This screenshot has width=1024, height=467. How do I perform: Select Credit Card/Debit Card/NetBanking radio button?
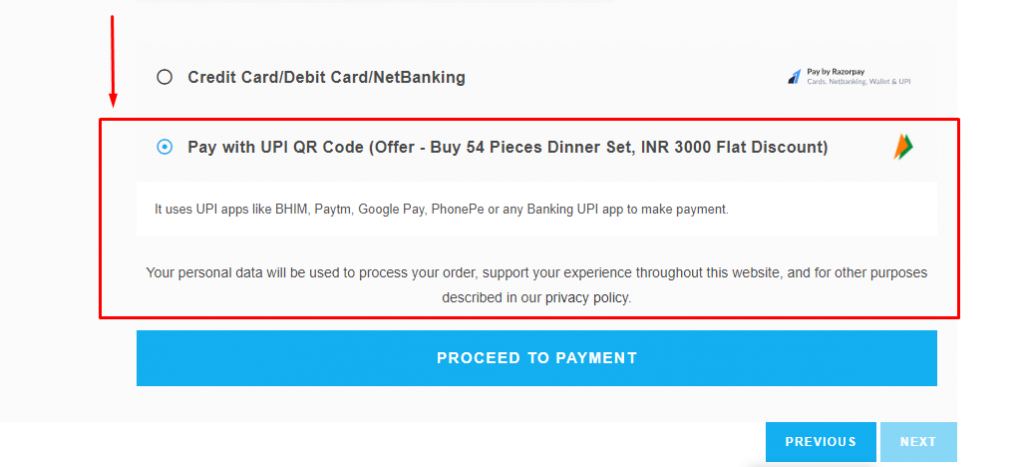(x=165, y=77)
